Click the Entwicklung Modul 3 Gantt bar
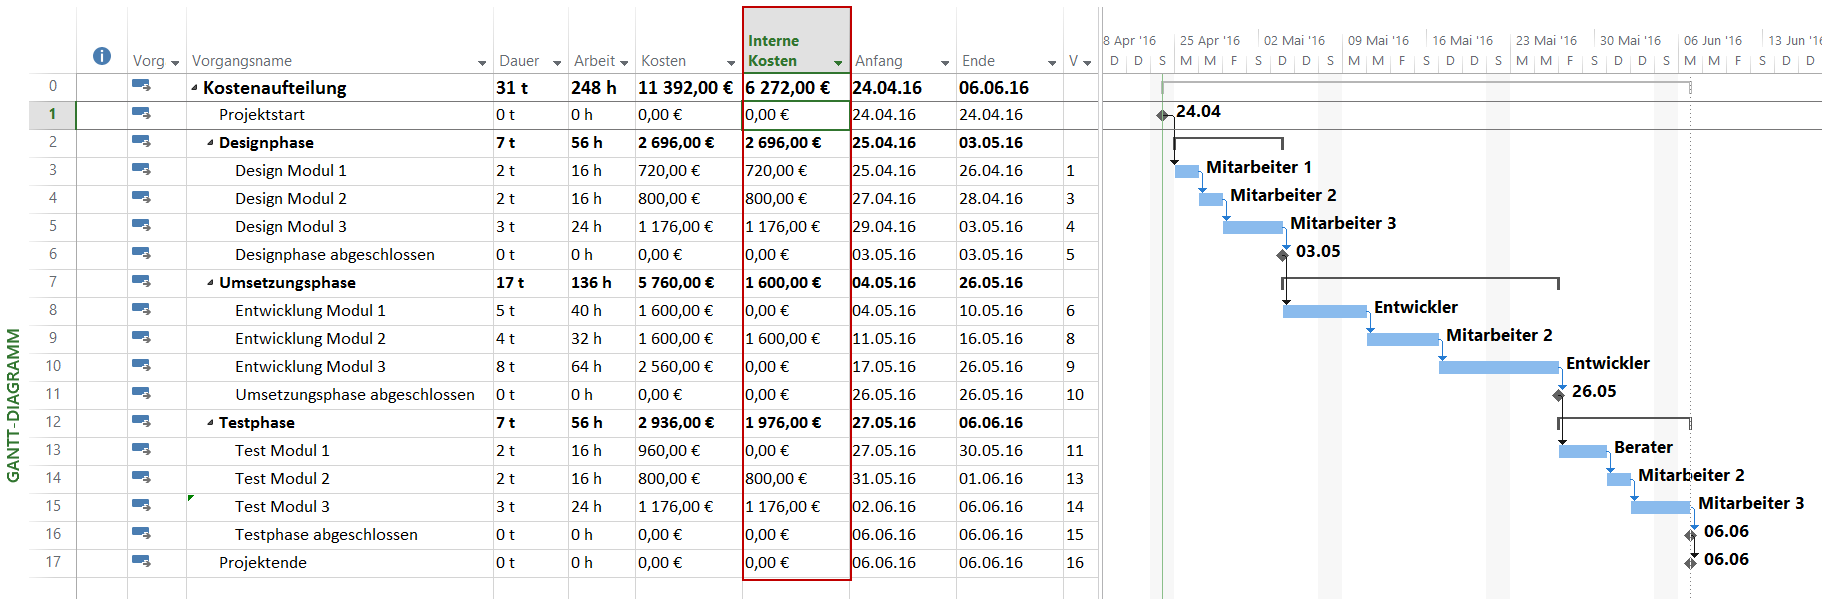The height and width of the screenshot is (599, 1822). (1498, 367)
